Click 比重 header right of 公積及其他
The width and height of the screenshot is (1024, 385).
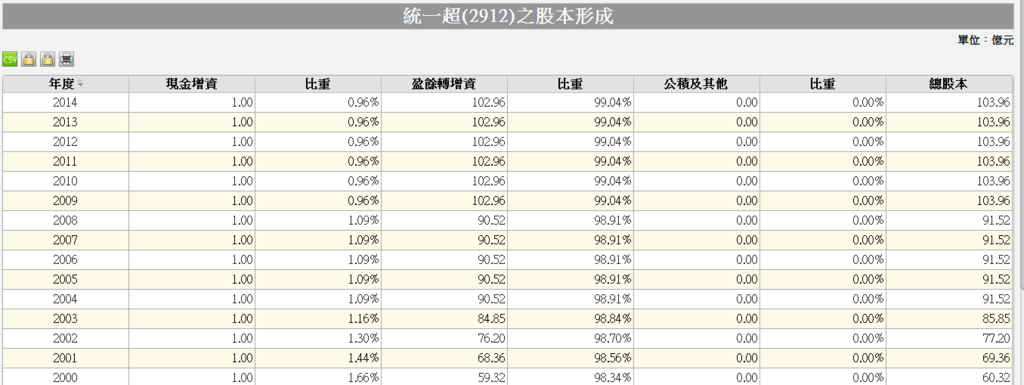click(823, 84)
